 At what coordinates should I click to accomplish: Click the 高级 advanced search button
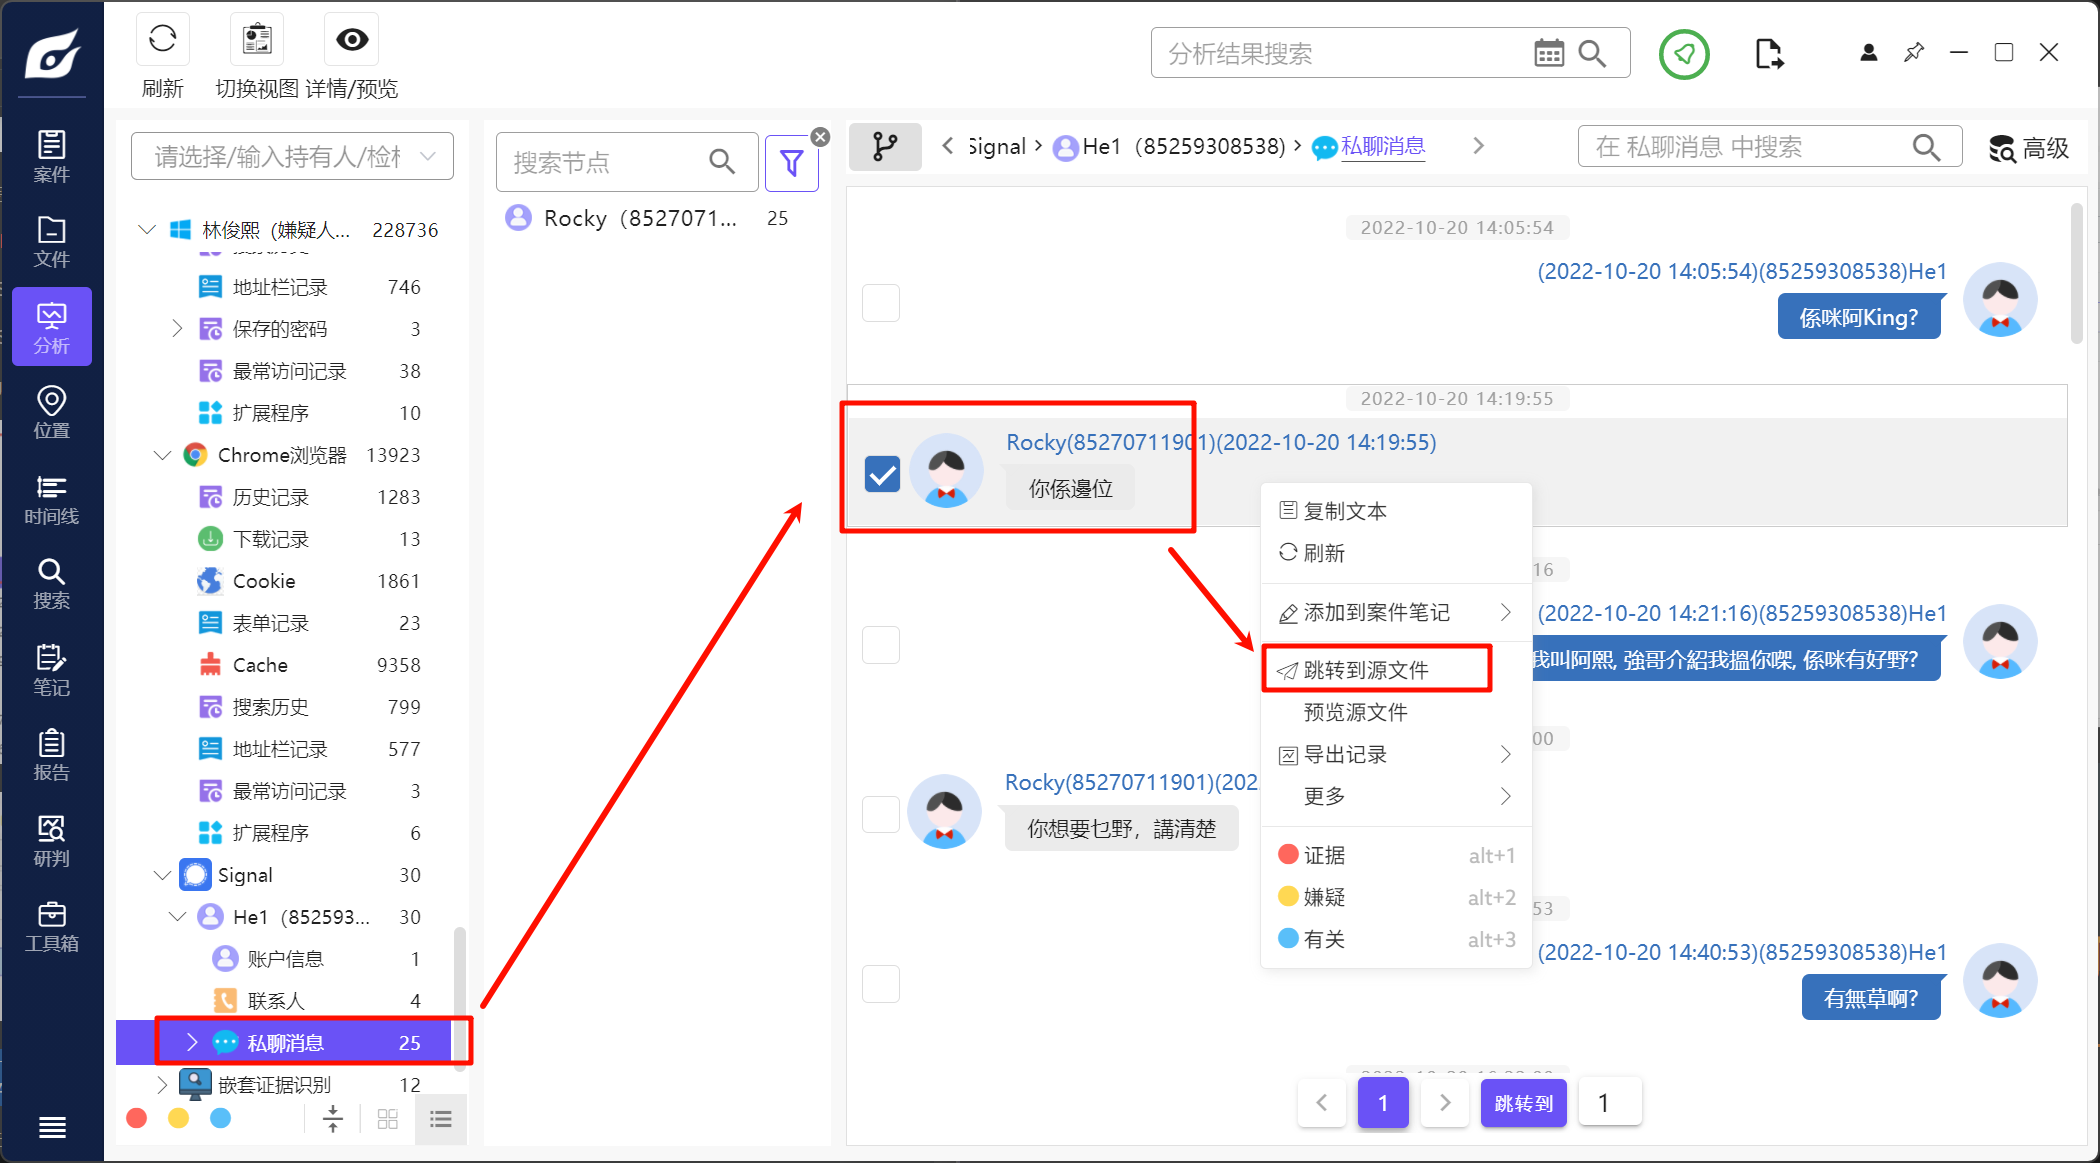pyautogui.click(x=2028, y=148)
